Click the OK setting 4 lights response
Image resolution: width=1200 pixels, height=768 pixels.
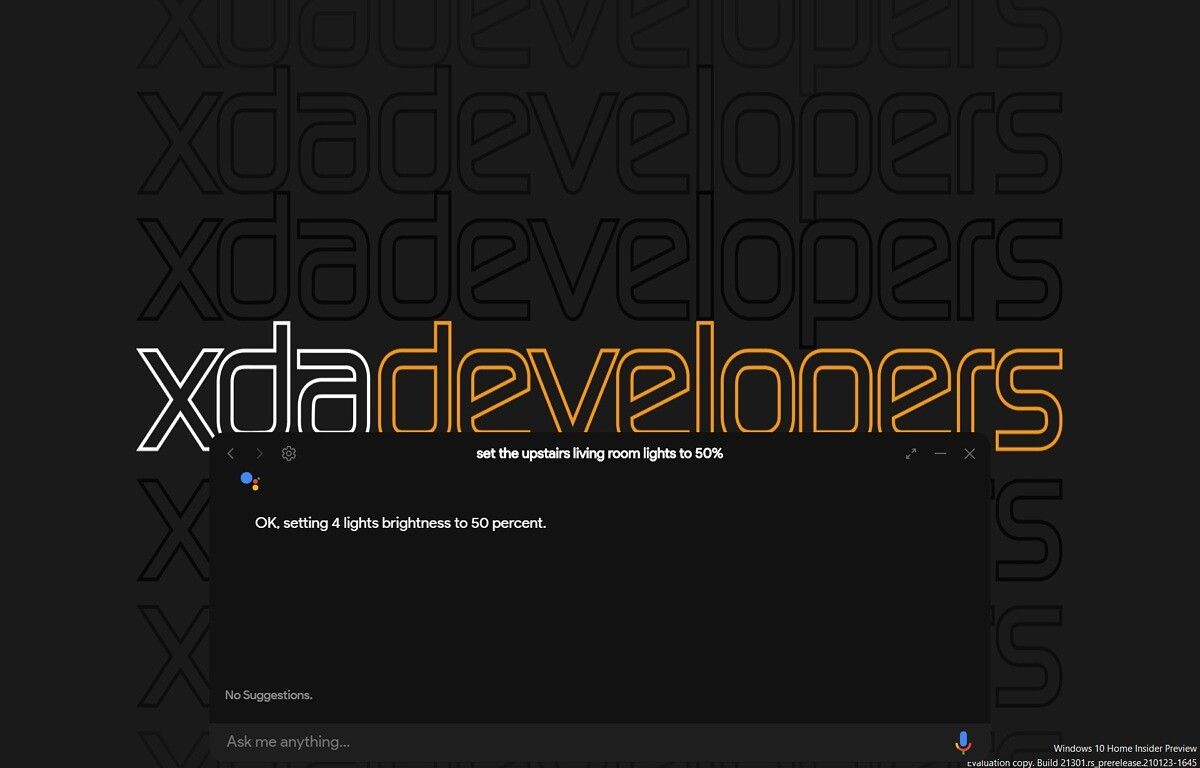click(x=400, y=522)
